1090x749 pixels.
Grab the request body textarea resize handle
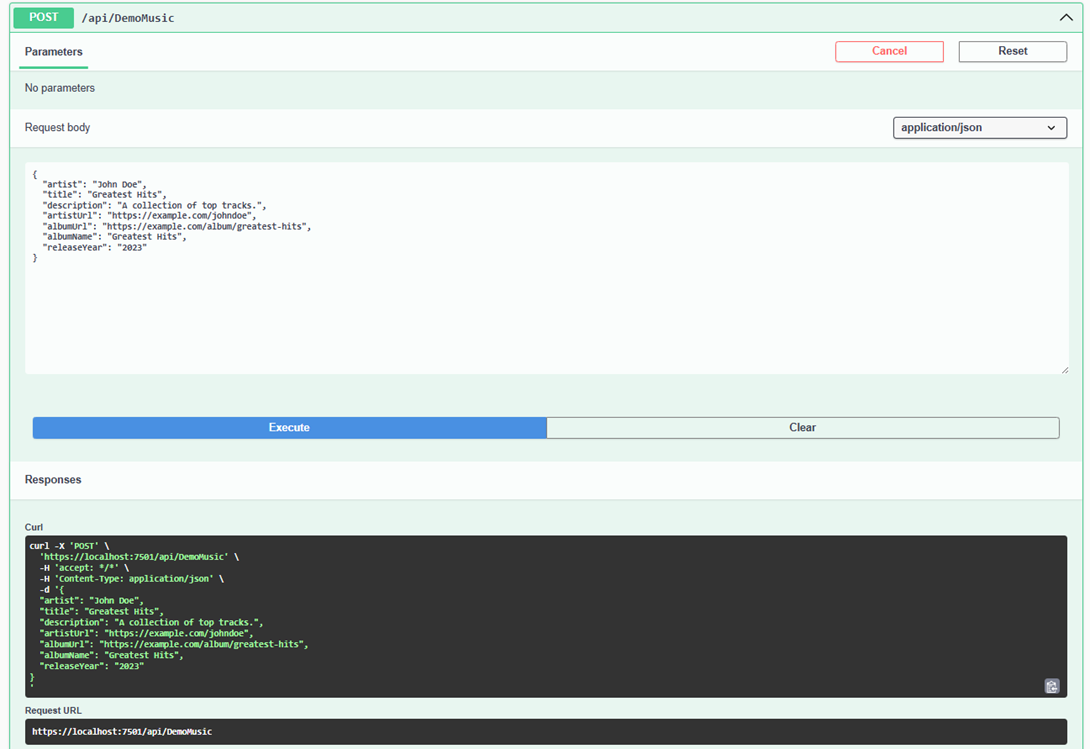pos(1063,369)
